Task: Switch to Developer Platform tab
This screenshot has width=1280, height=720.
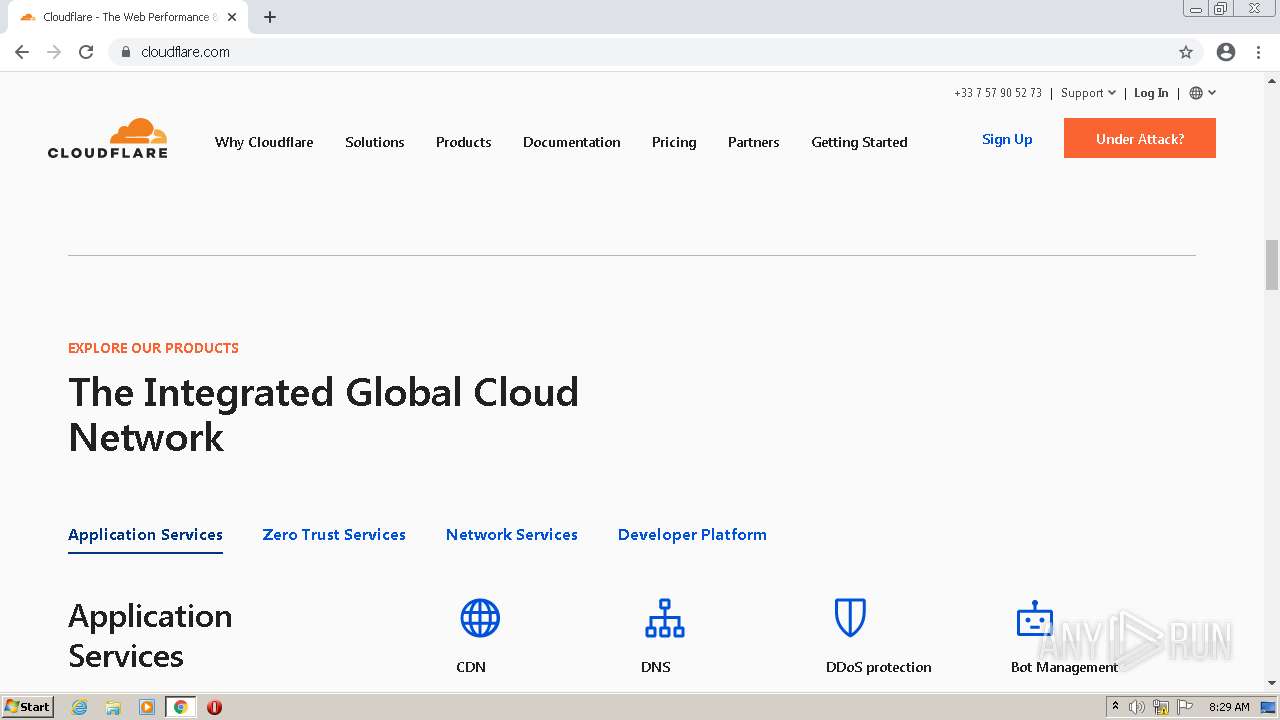Action: (692, 535)
